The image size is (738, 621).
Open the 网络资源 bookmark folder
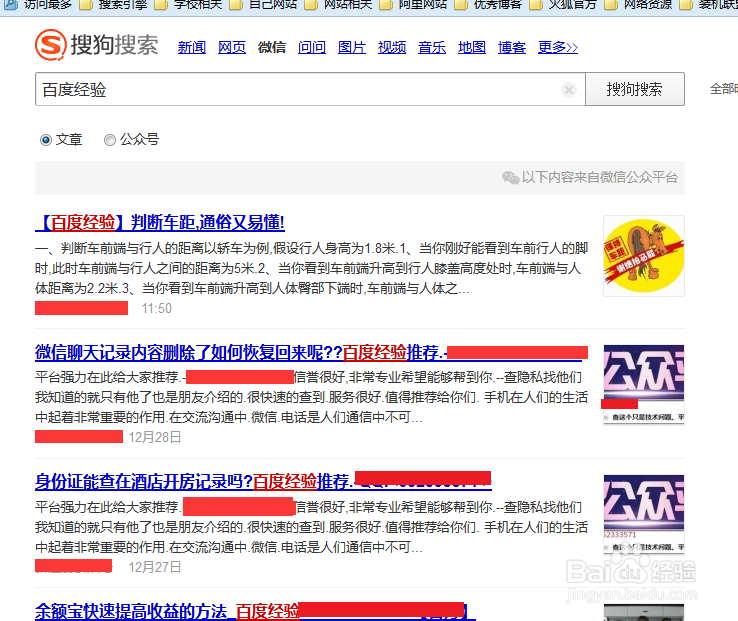point(638,5)
